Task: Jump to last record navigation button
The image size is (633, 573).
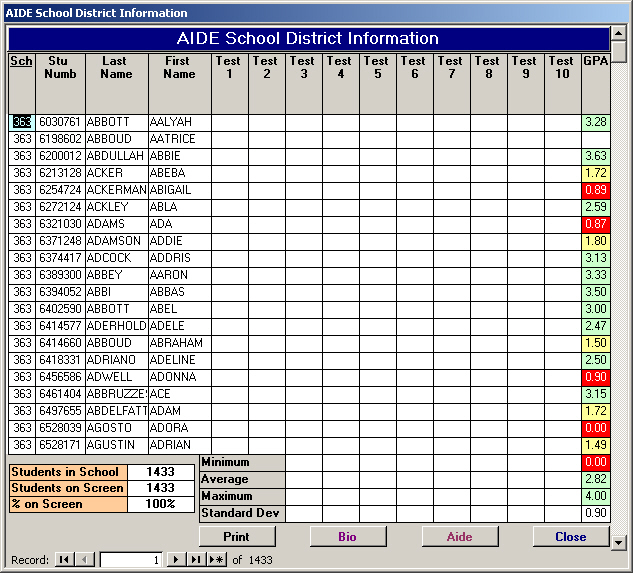Action: [196, 560]
